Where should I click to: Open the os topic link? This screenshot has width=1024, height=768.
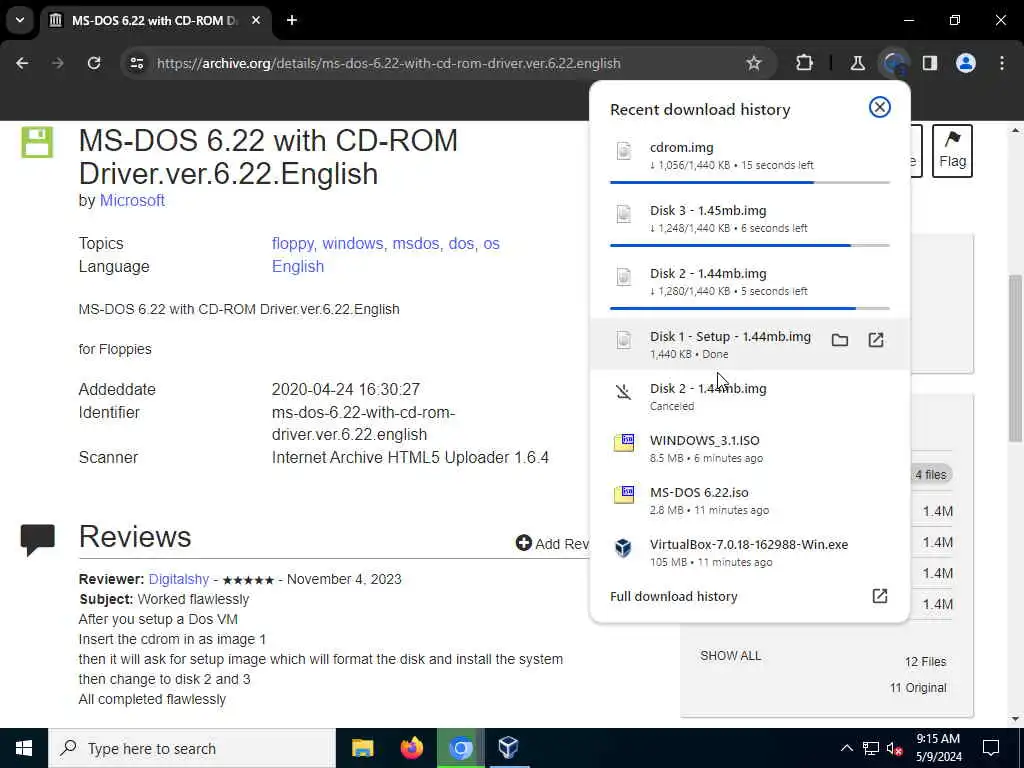[x=491, y=244]
